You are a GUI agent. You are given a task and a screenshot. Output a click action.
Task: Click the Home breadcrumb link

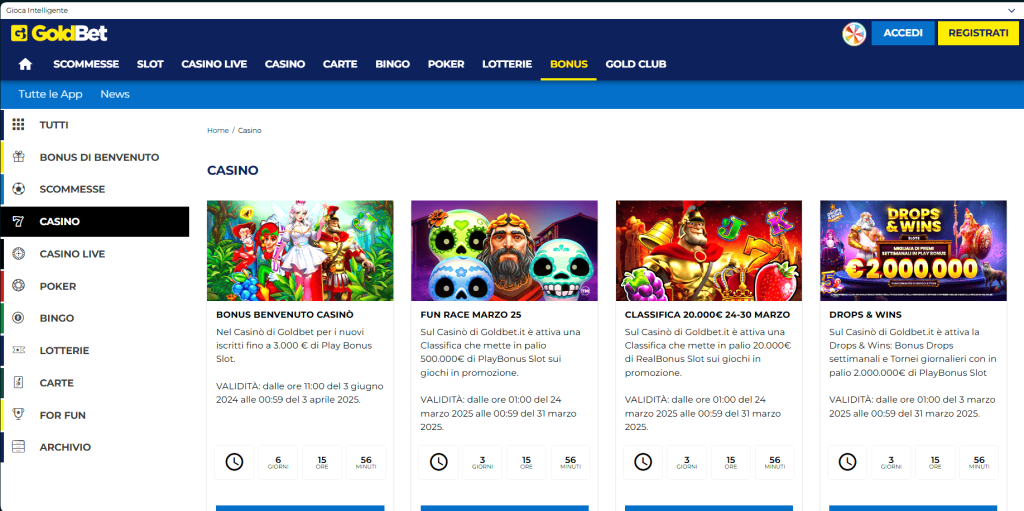(x=218, y=131)
